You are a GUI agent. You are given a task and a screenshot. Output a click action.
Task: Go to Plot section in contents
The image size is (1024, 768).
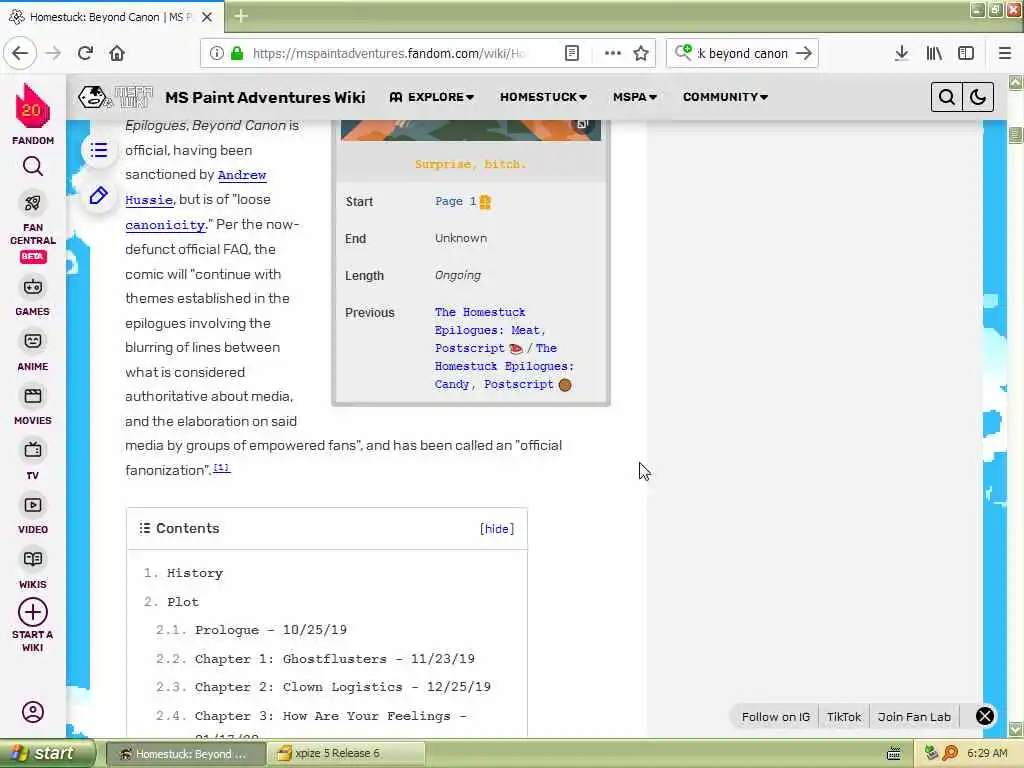tap(183, 601)
